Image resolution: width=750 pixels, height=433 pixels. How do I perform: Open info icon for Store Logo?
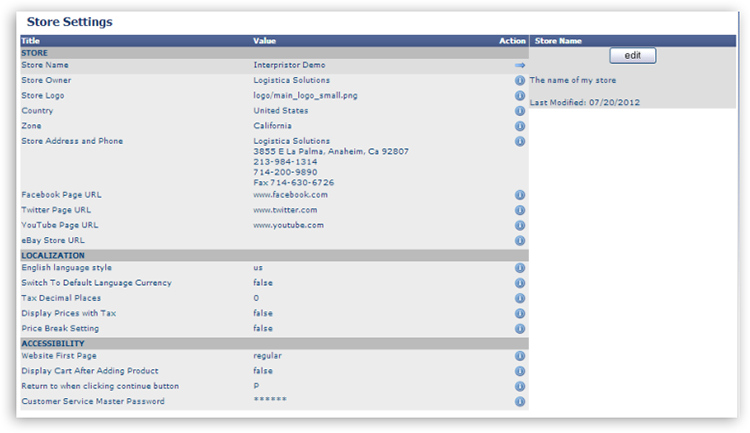pos(520,96)
